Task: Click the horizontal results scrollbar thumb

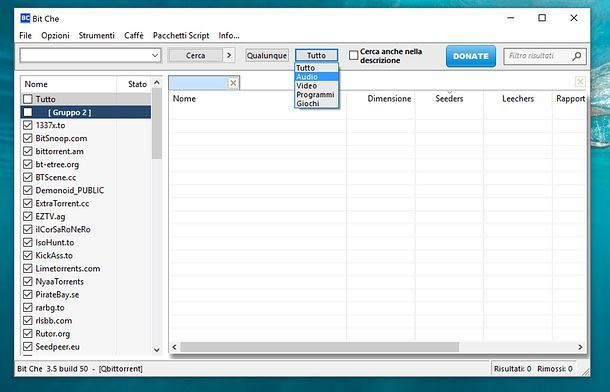Action: point(319,347)
